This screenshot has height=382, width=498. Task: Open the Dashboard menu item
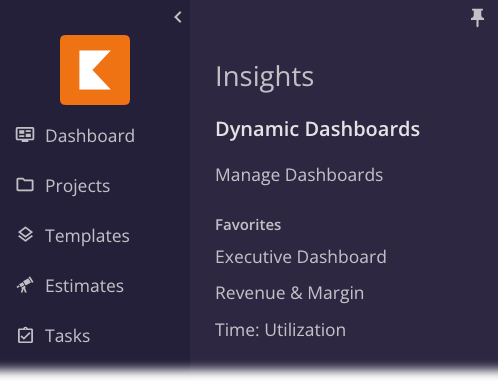[x=90, y=136]
